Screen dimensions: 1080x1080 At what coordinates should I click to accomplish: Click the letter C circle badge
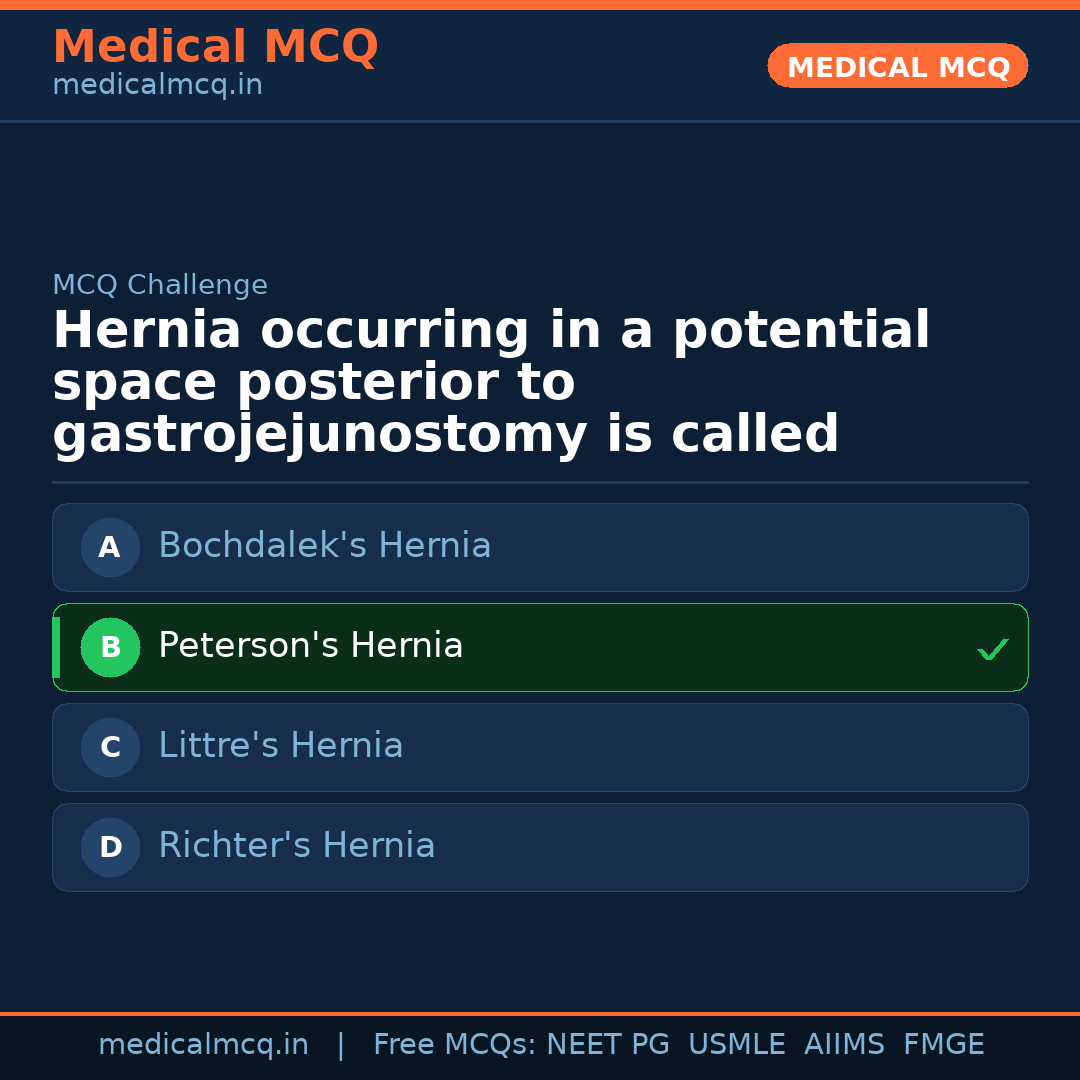(110, 747)
